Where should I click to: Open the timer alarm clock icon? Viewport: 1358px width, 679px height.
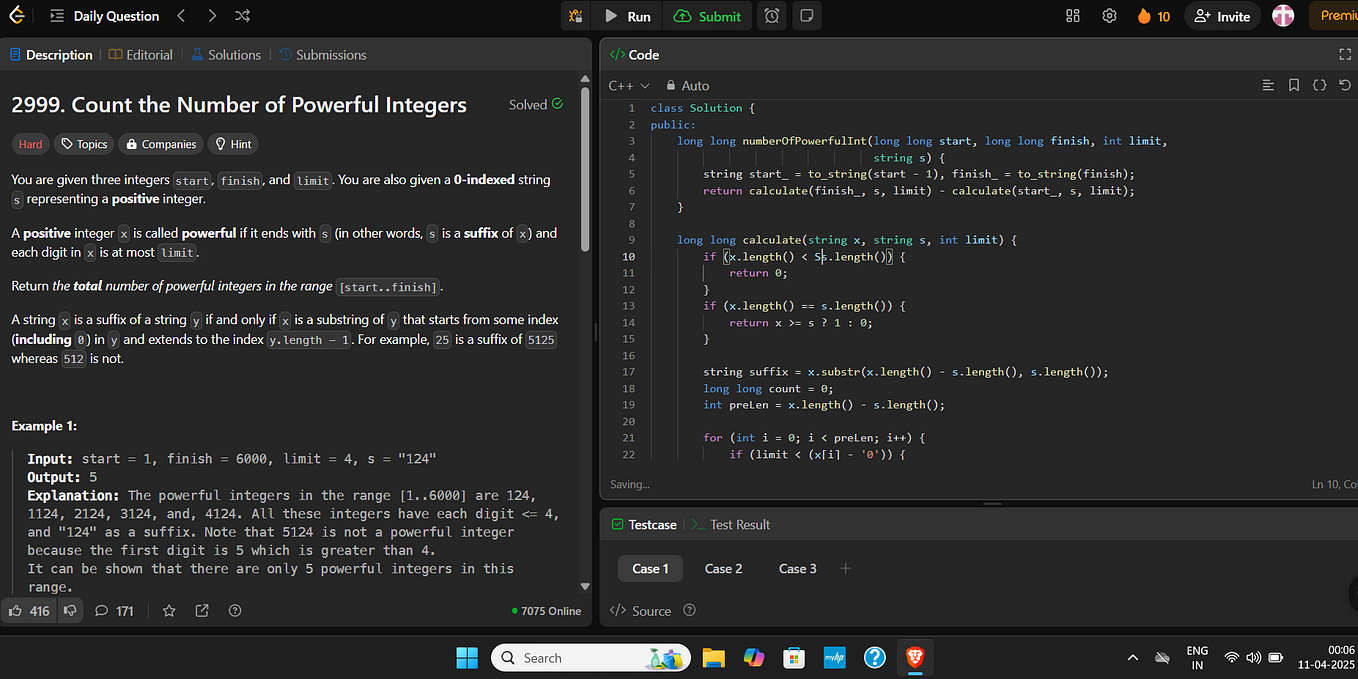(772, 16)
